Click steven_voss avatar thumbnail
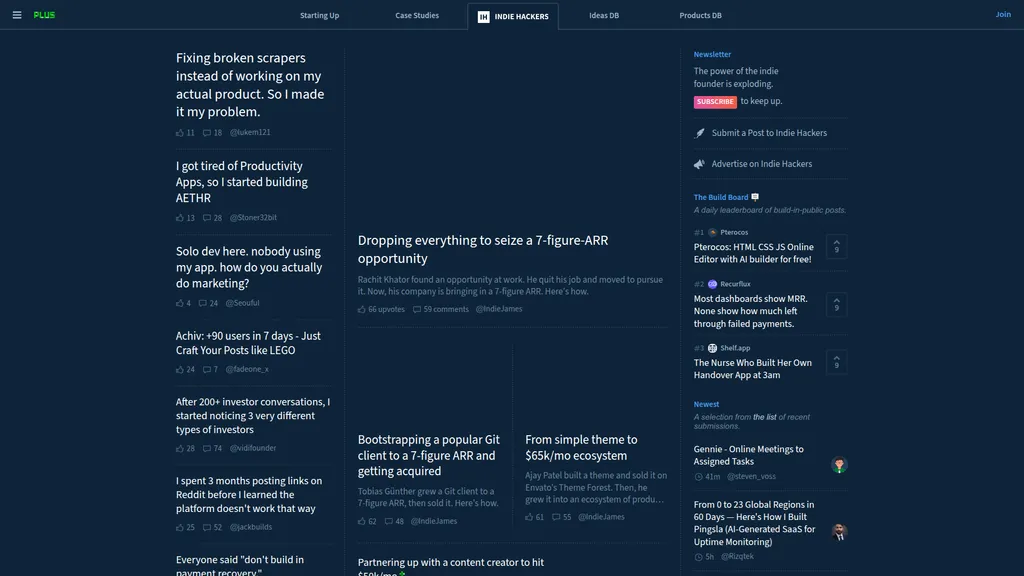1024x576 pixels. click(x=839, y=464)
